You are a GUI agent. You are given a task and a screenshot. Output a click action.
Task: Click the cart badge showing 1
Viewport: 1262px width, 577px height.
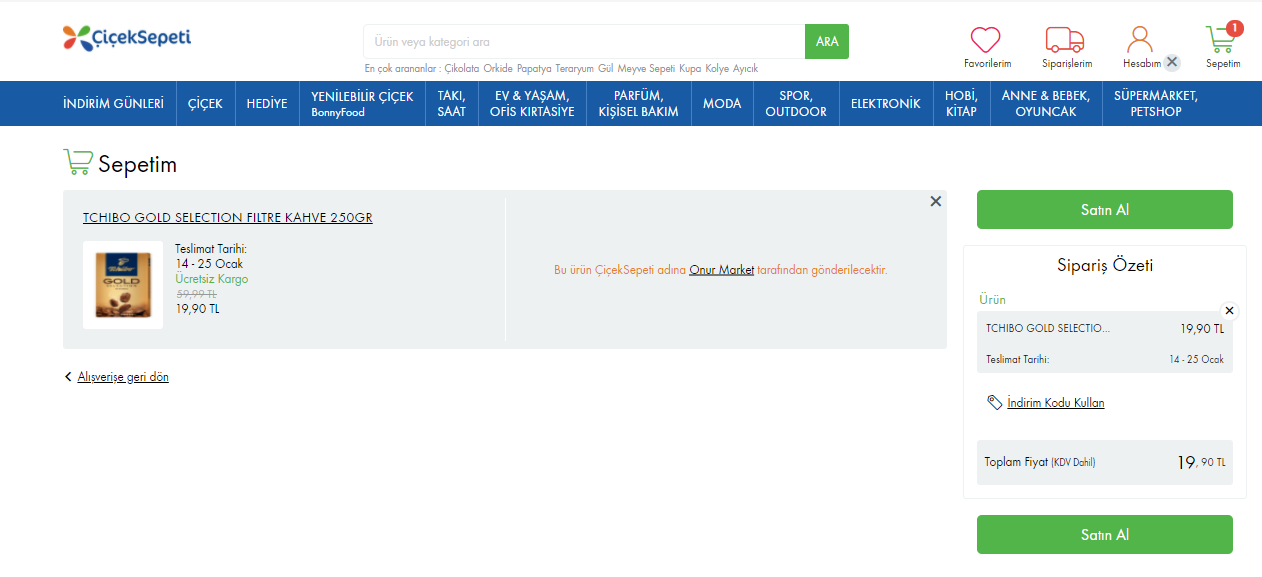coord(1235,28)
